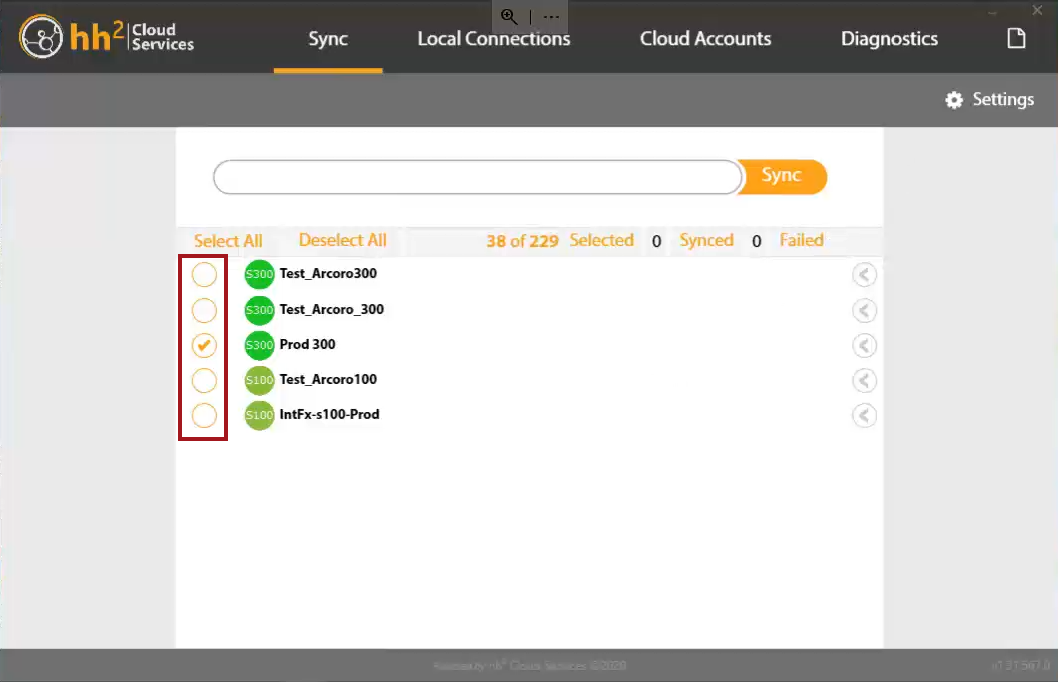Open the document icon in the top bar
1058x682 pixels.
[1016, 38]
